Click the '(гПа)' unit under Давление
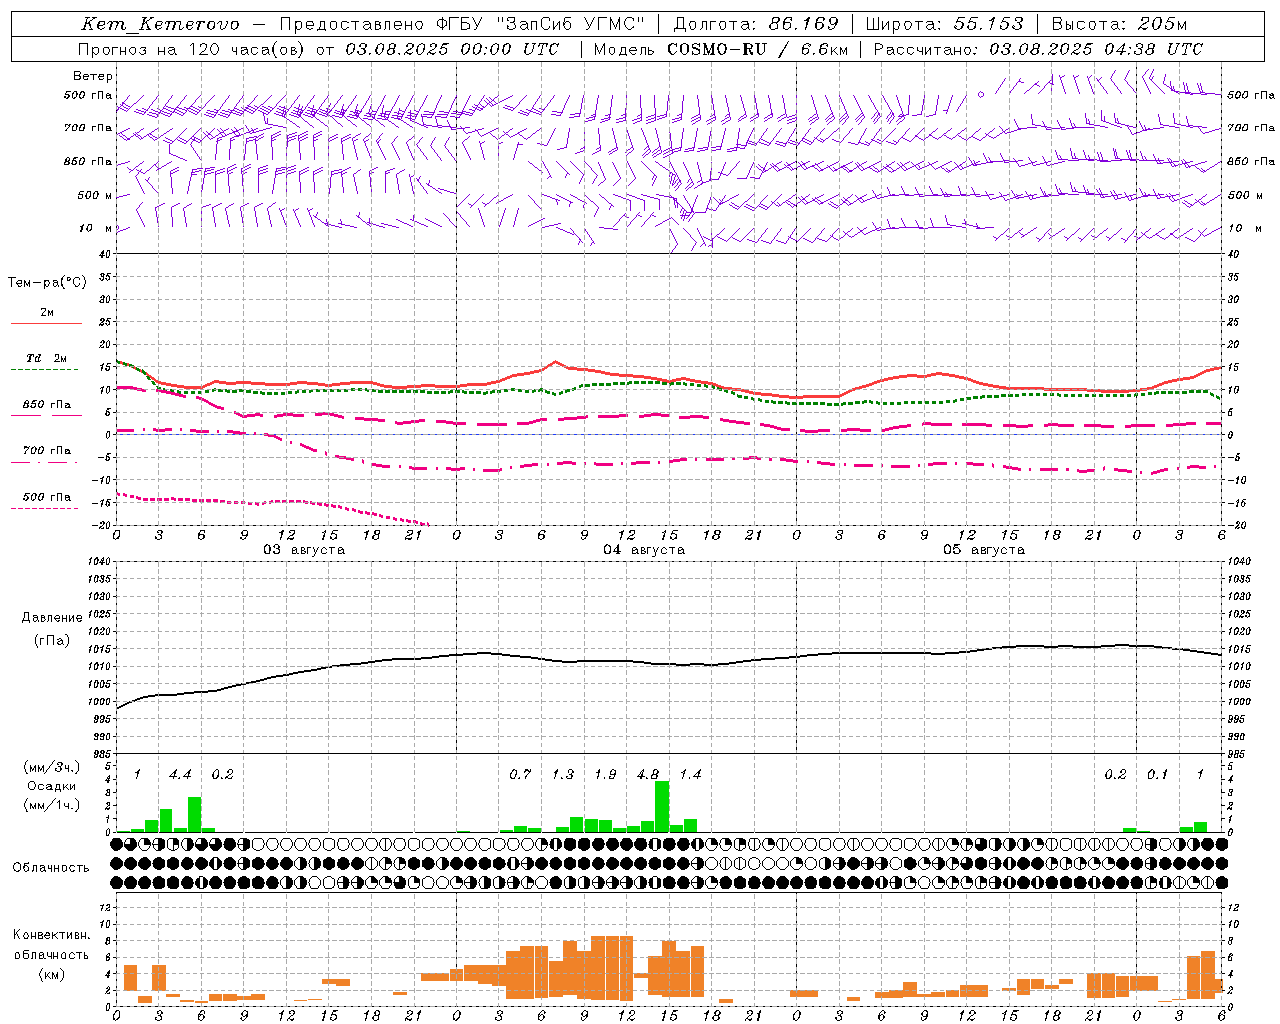Viewport: 1280px width, 1024px height. tap(52, 640)
